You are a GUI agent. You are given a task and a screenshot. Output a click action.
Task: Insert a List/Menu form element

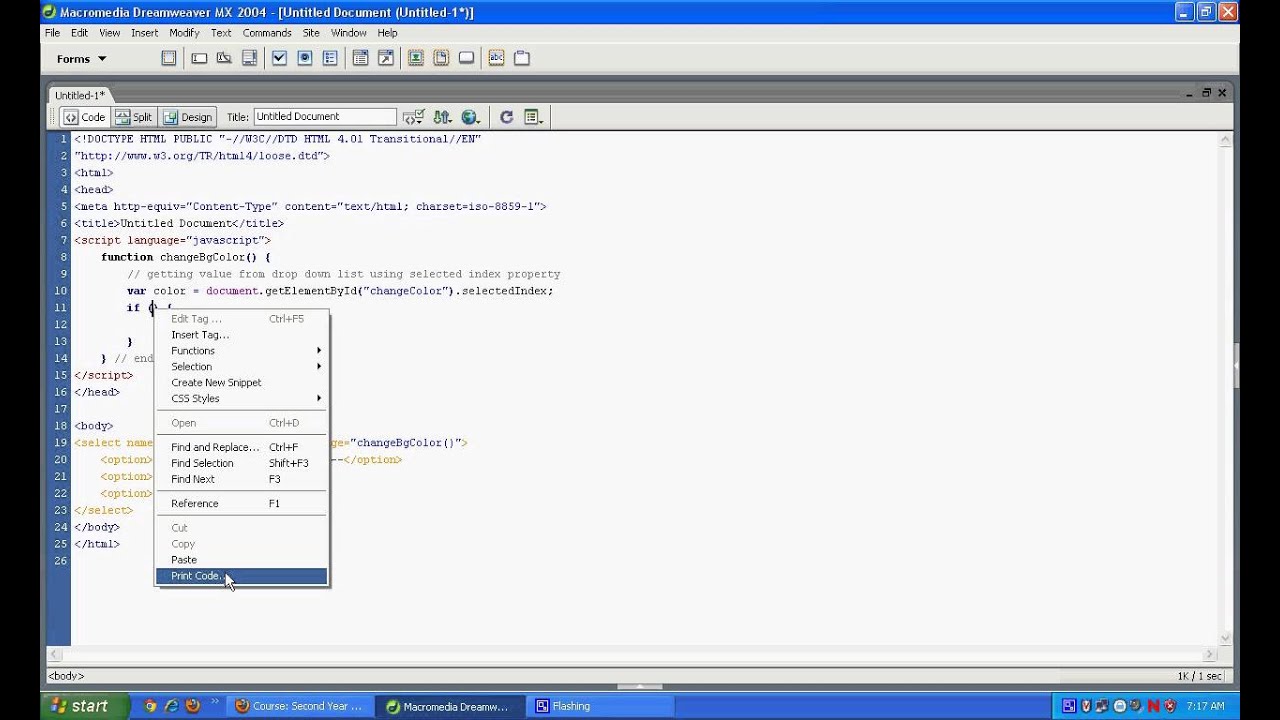coord(360,58)
